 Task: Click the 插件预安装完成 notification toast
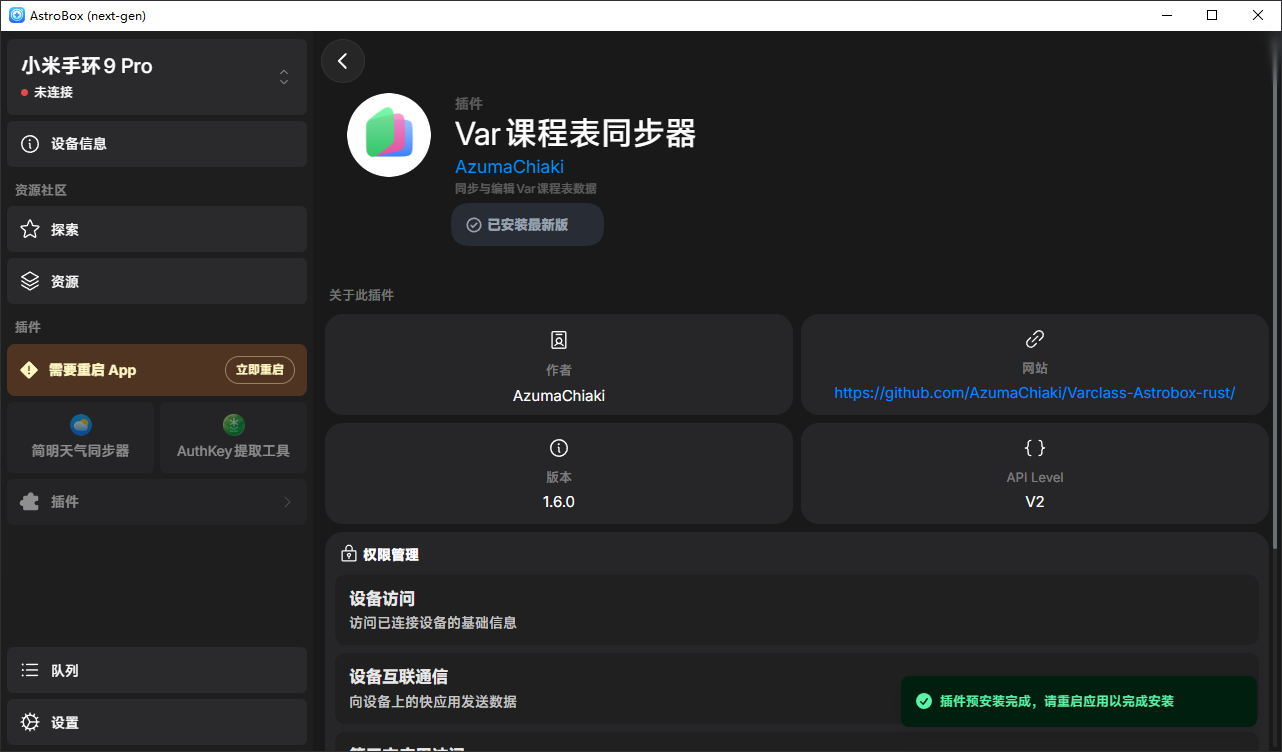point(1079,701)
